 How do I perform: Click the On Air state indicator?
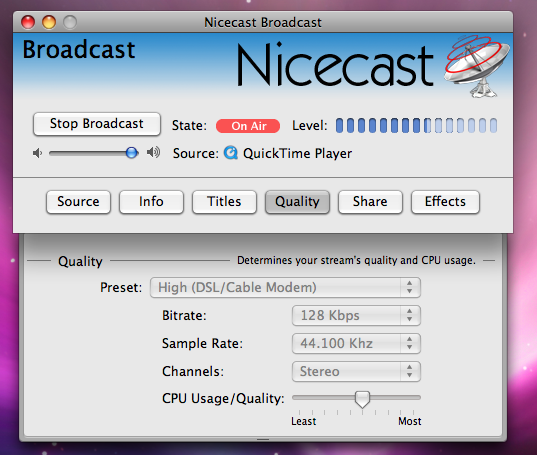[x=248, y=126]
